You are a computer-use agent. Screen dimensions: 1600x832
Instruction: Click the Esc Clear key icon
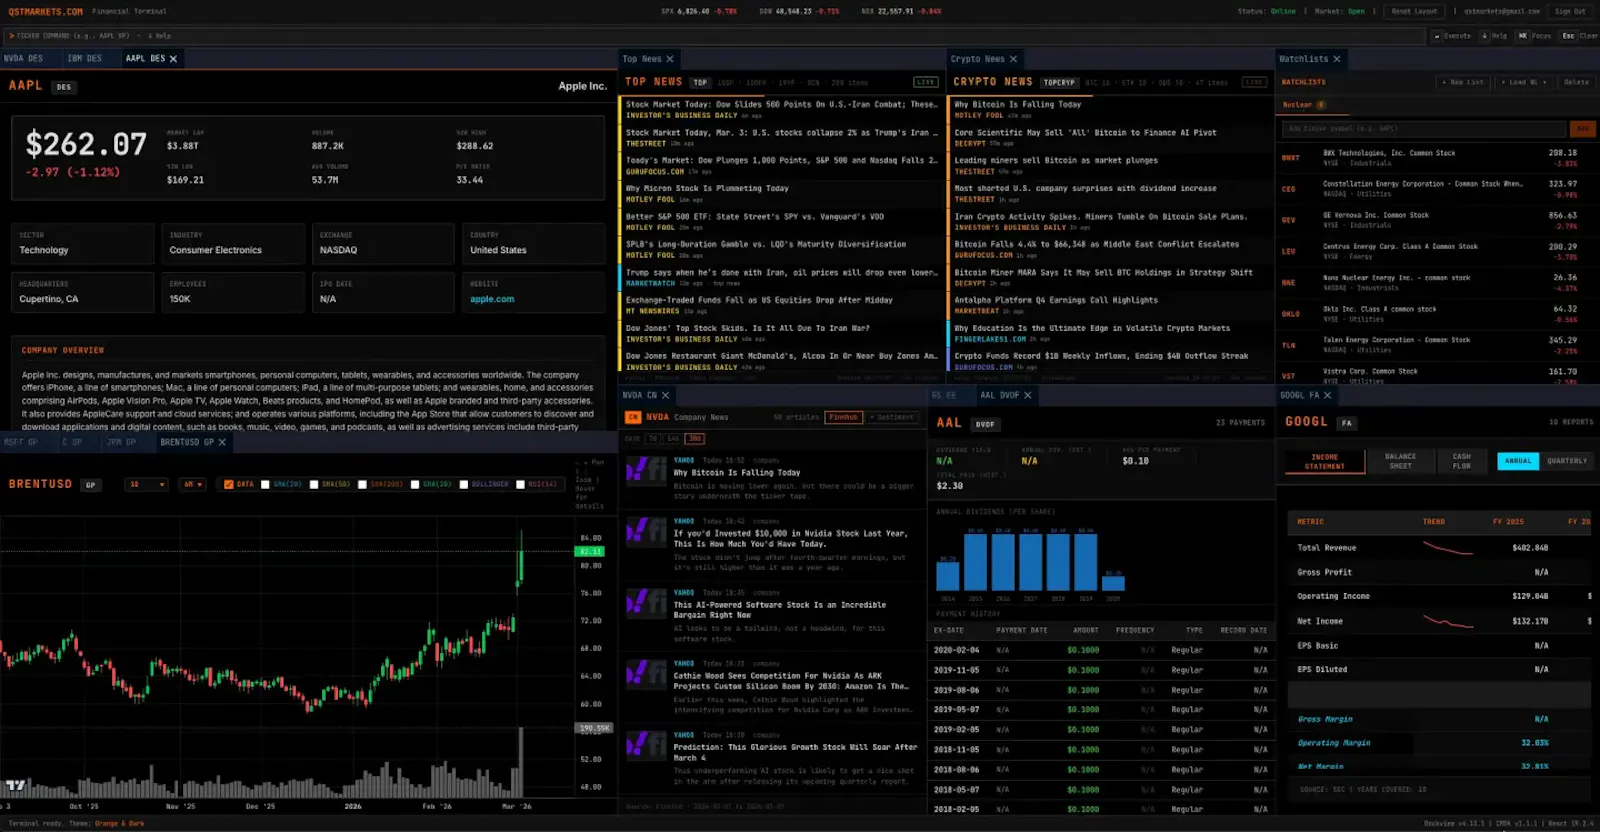pos(1568,36)
